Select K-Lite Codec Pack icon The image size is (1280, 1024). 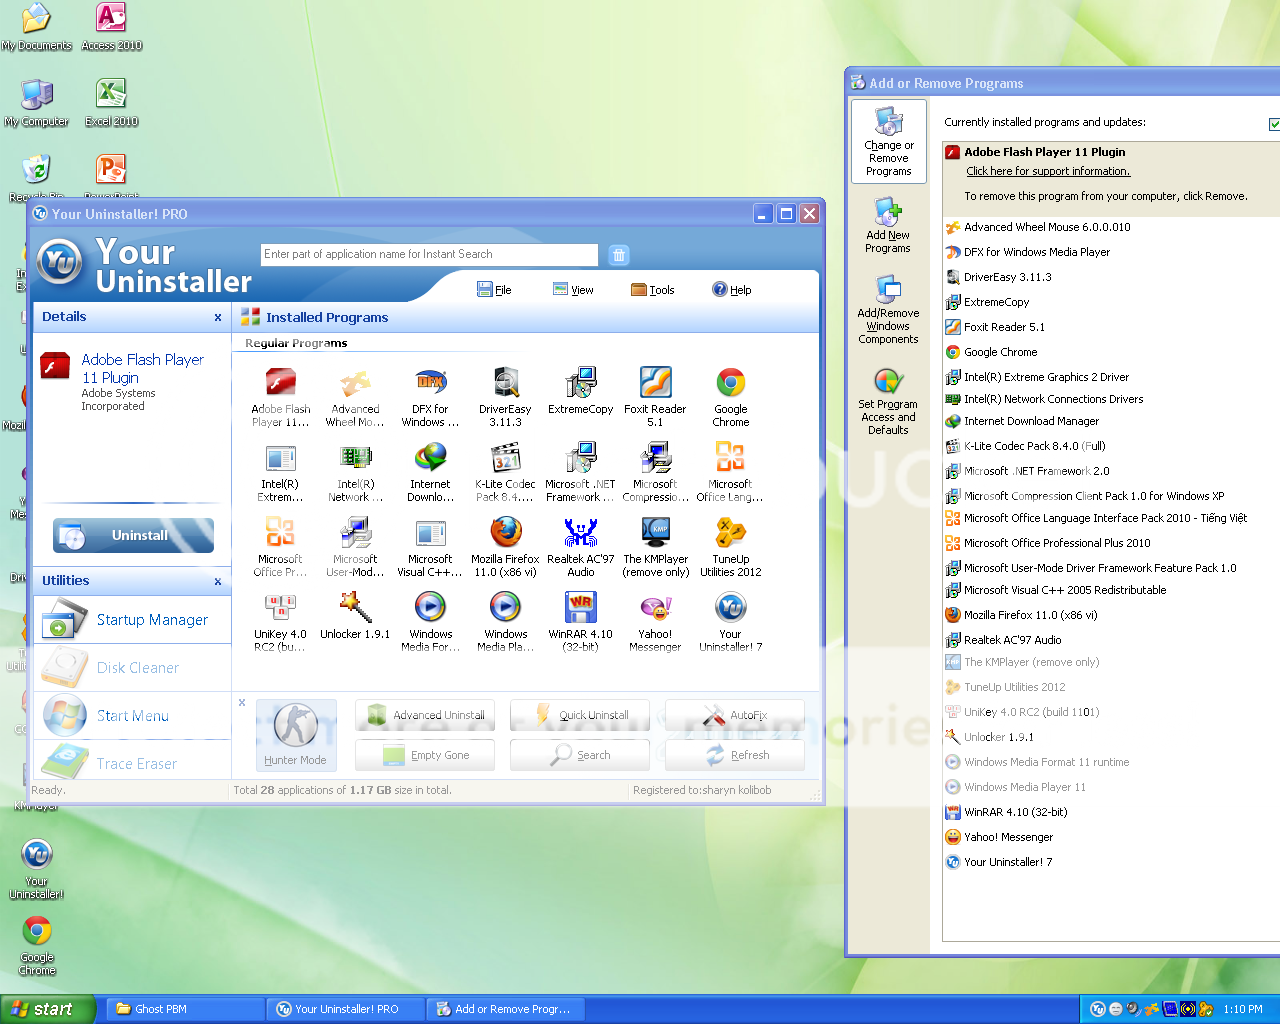click(x=505, y=458)
